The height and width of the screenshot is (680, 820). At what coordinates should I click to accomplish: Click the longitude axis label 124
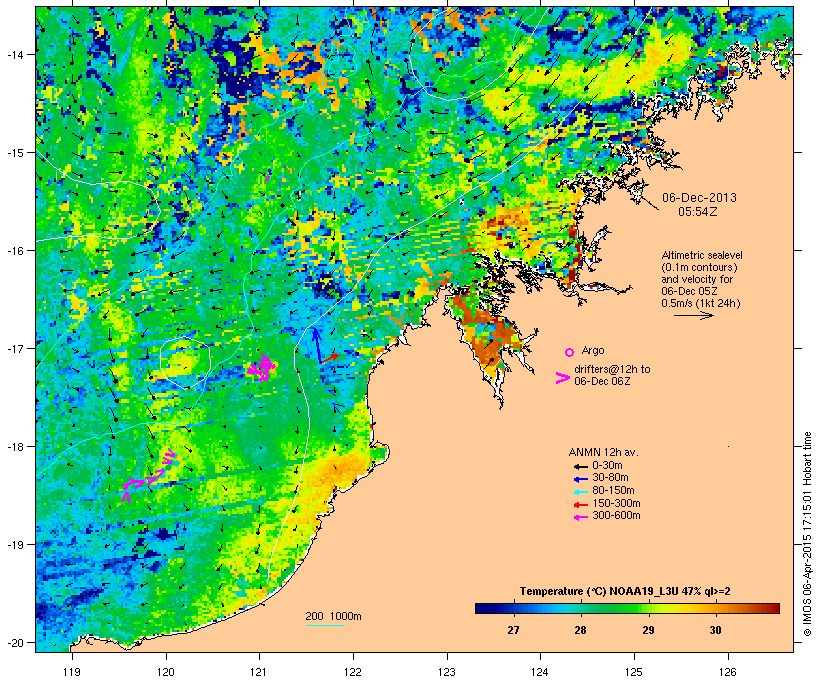tap(540, 672)
